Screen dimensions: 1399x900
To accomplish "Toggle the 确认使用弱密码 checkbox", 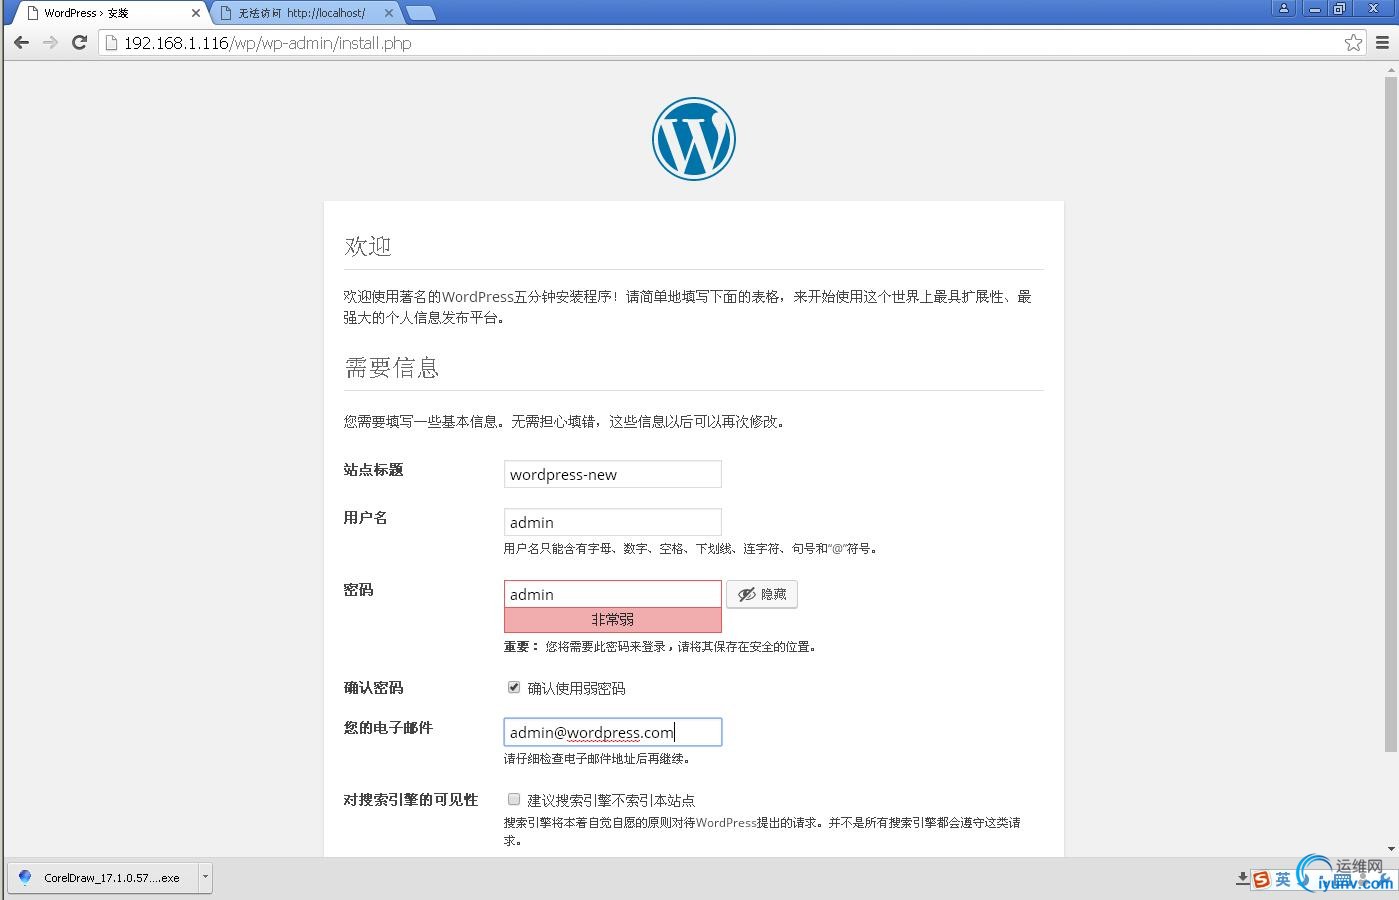I will click(514, 687).
